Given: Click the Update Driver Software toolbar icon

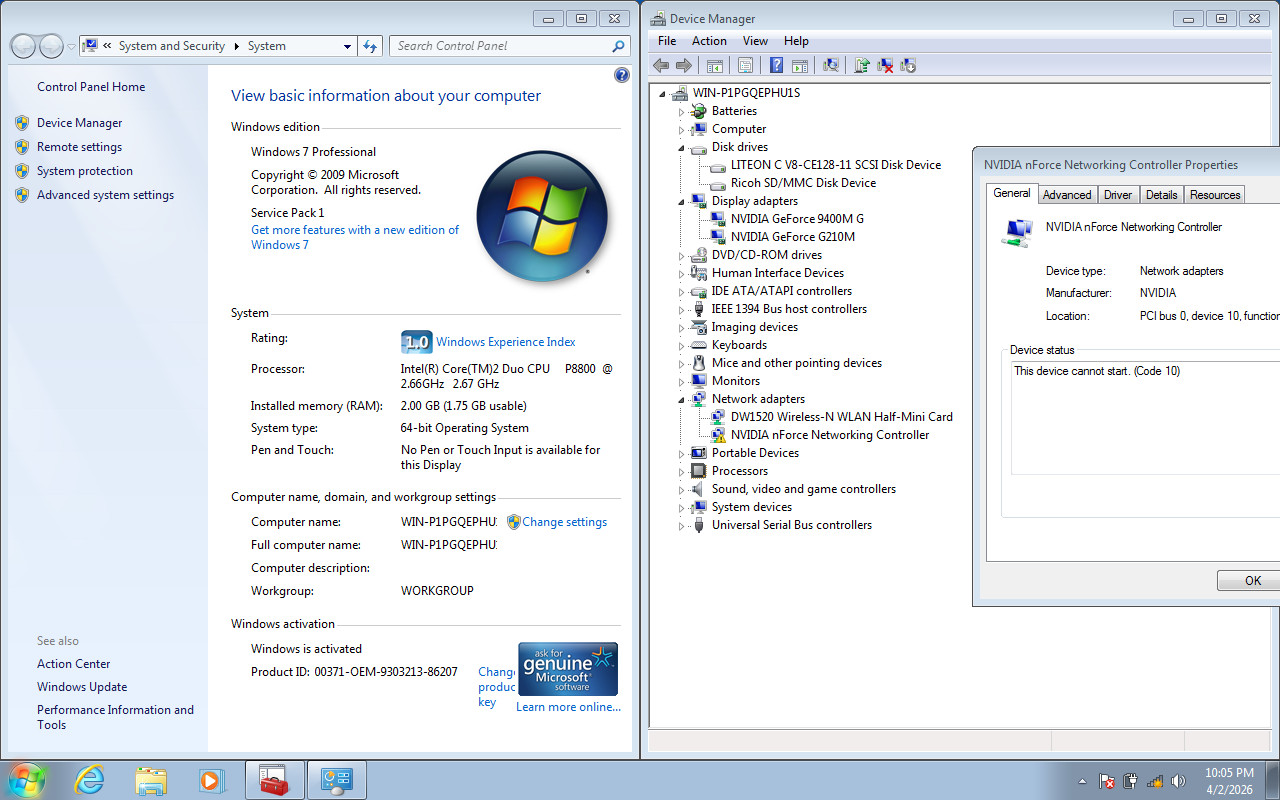Looking at the screenshot, I should 862,65.
